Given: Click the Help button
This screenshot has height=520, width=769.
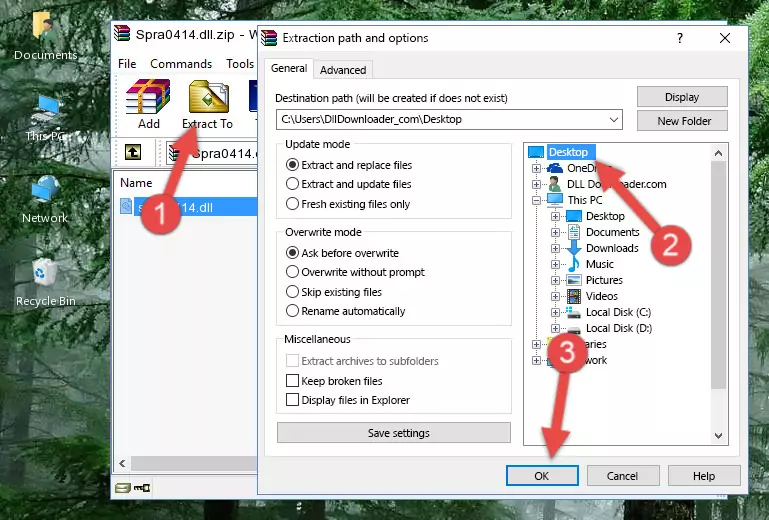Looking at the screenshot, I should pos(704,476).
